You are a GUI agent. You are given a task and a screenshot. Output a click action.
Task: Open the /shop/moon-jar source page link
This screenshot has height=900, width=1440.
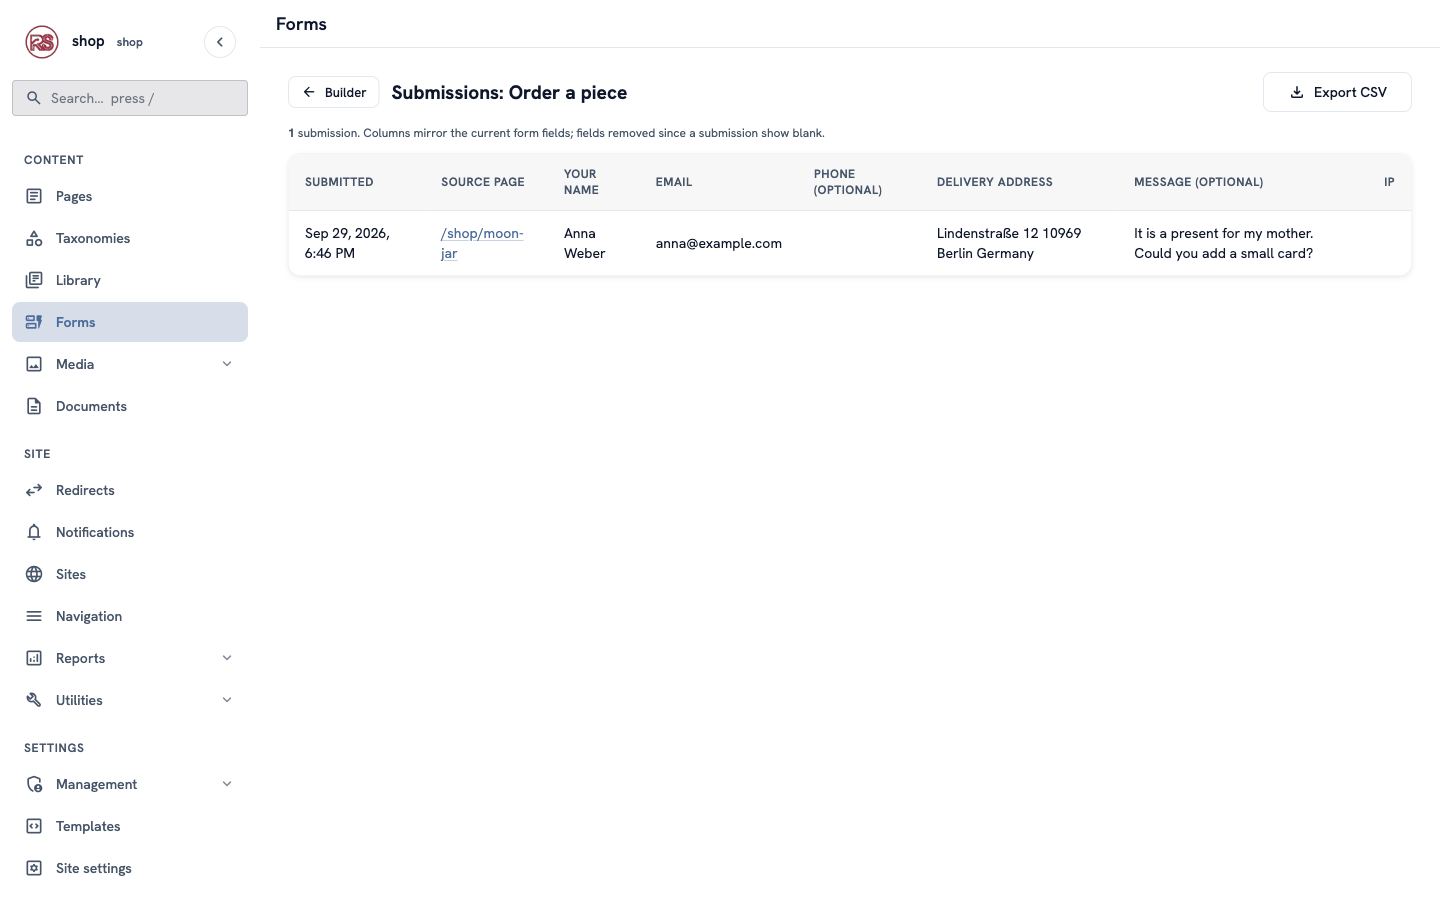(482, 243)
